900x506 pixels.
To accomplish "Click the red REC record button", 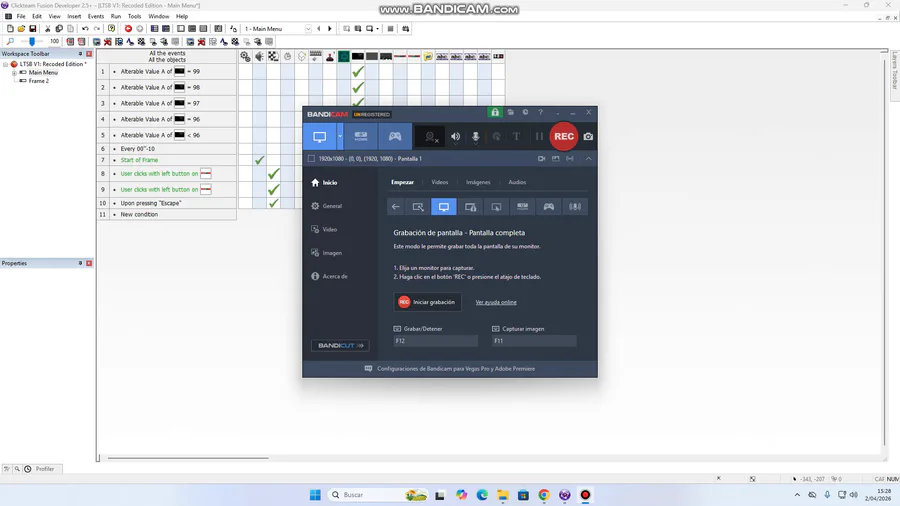I will pyautogui.click(x=564, y=137).
